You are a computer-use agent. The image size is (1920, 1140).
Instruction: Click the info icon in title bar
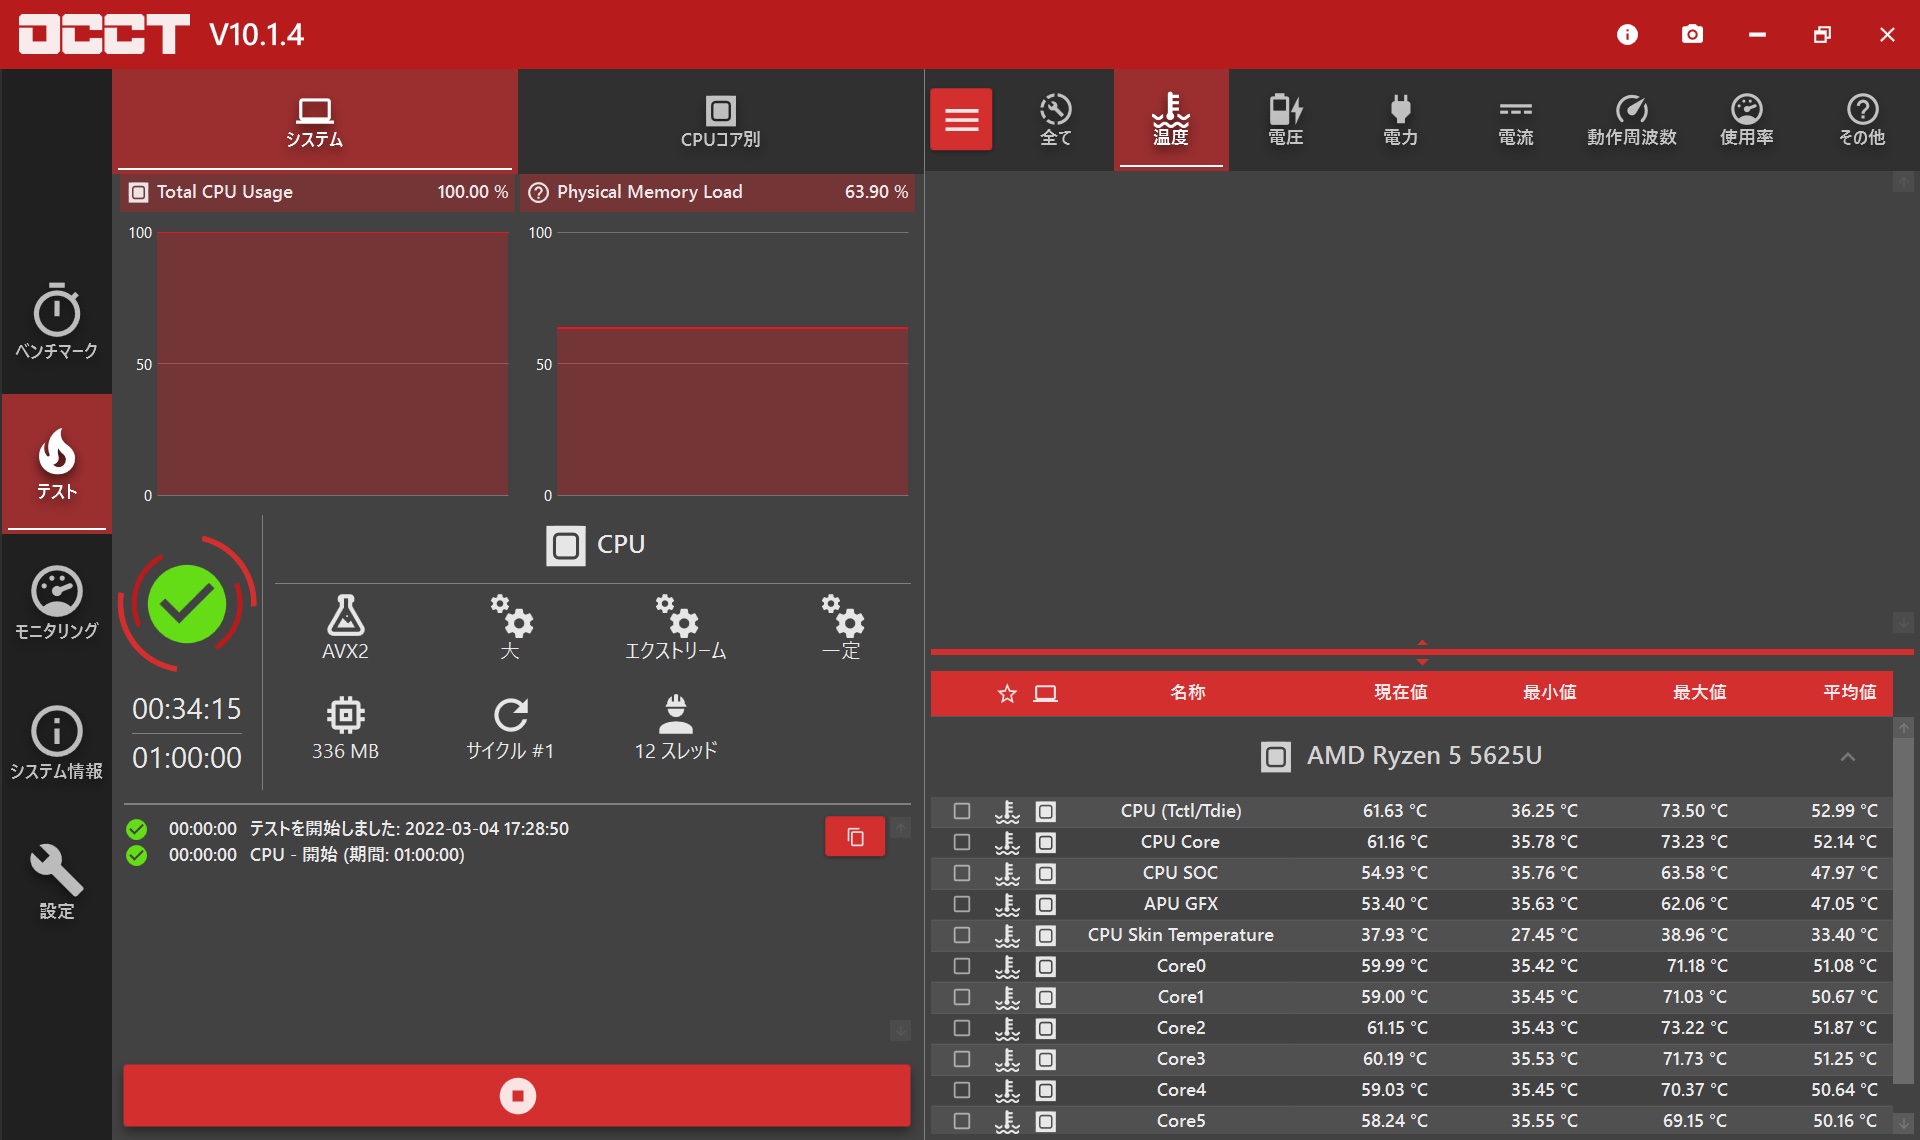pyautogui.click(x=1627, y=35)
